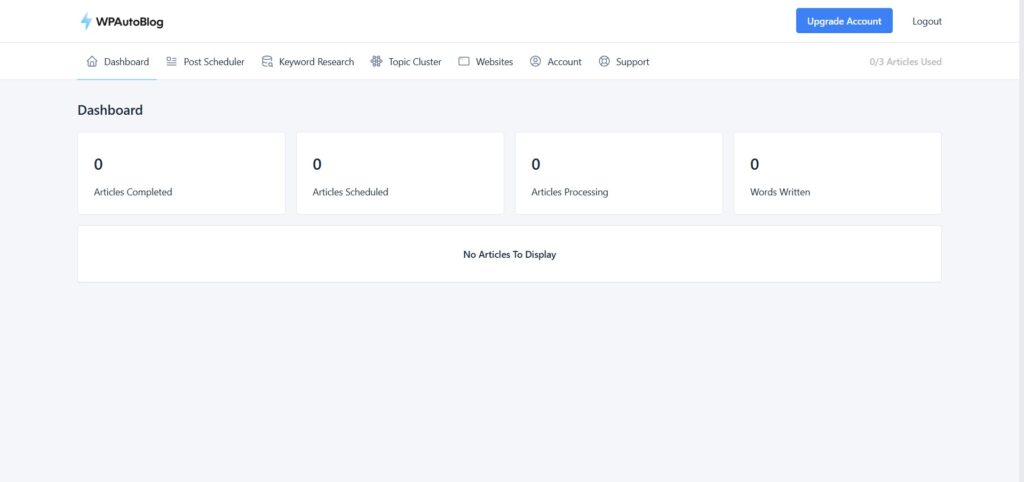
Task: Click the Topic Cluster icon
Action: coord(376,62)
